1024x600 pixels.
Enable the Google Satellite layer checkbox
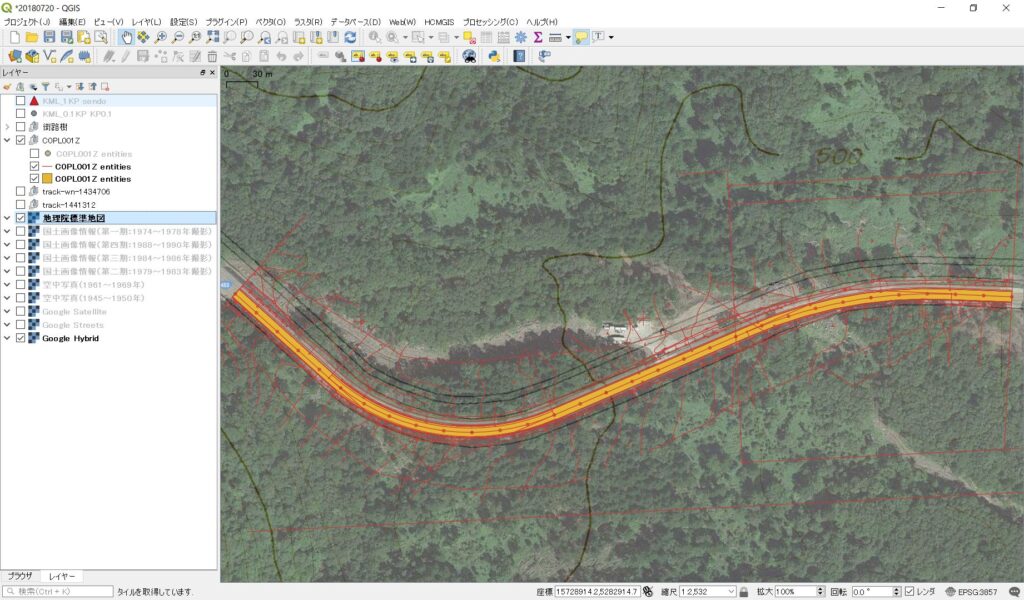tap(21, 312)
